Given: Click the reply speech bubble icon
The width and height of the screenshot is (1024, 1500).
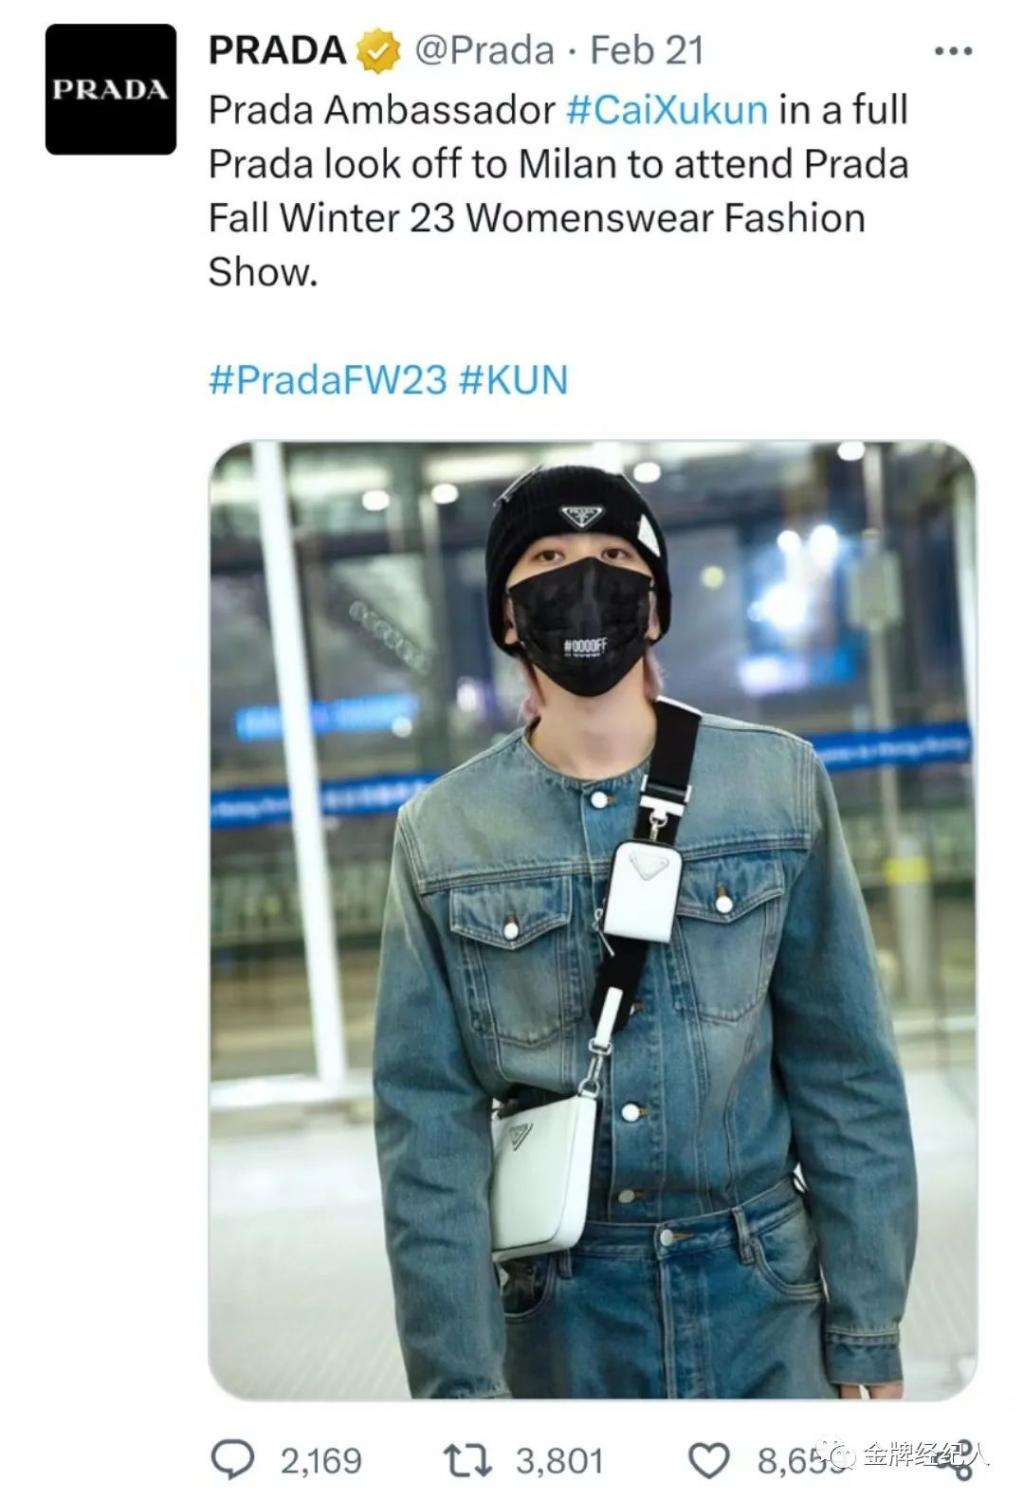Looking at the screenshot, I should coord(234,1460).
